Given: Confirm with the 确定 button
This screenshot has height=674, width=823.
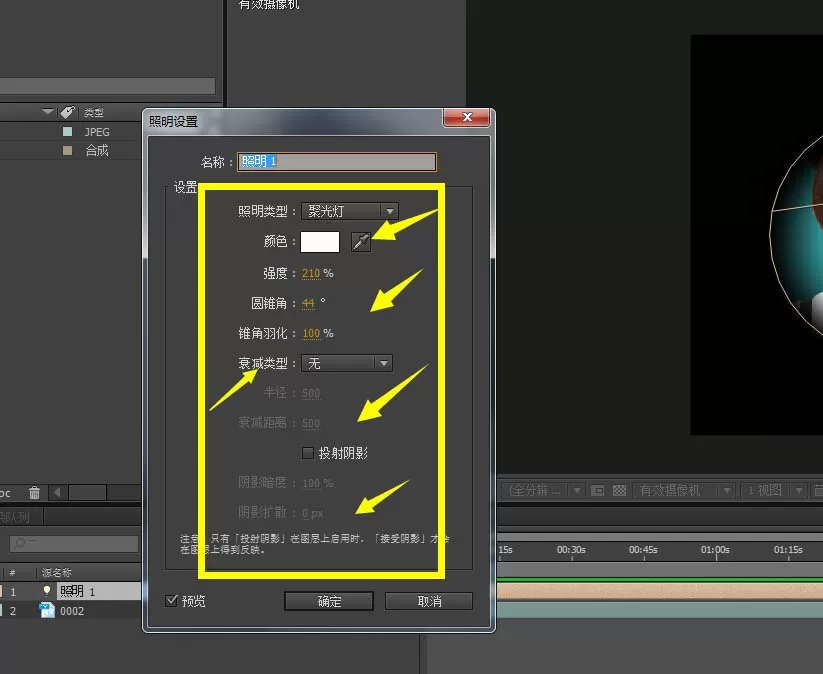Looking at the screenshot, I should (329, 601).
